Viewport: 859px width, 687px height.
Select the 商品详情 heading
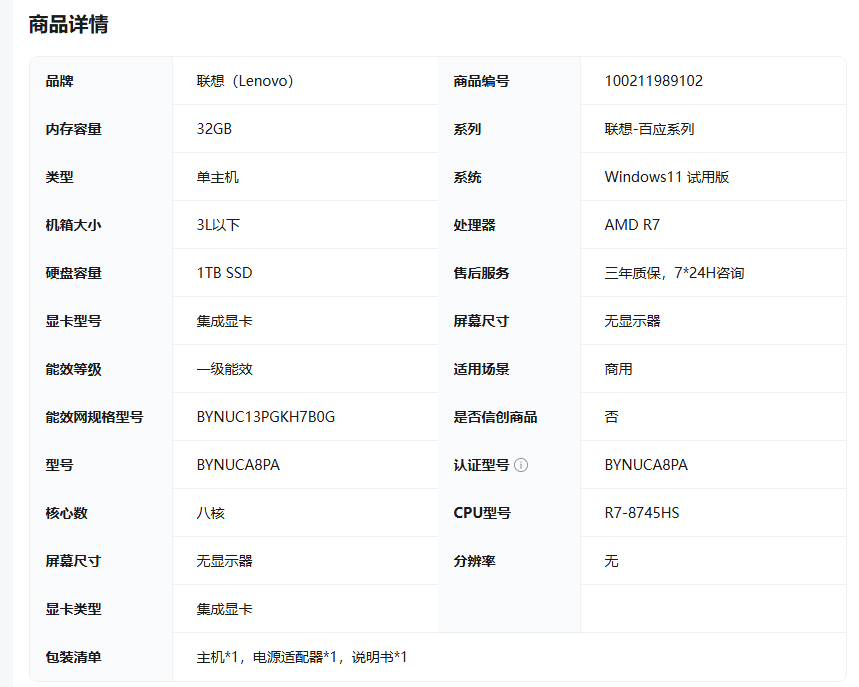point(68,25)
